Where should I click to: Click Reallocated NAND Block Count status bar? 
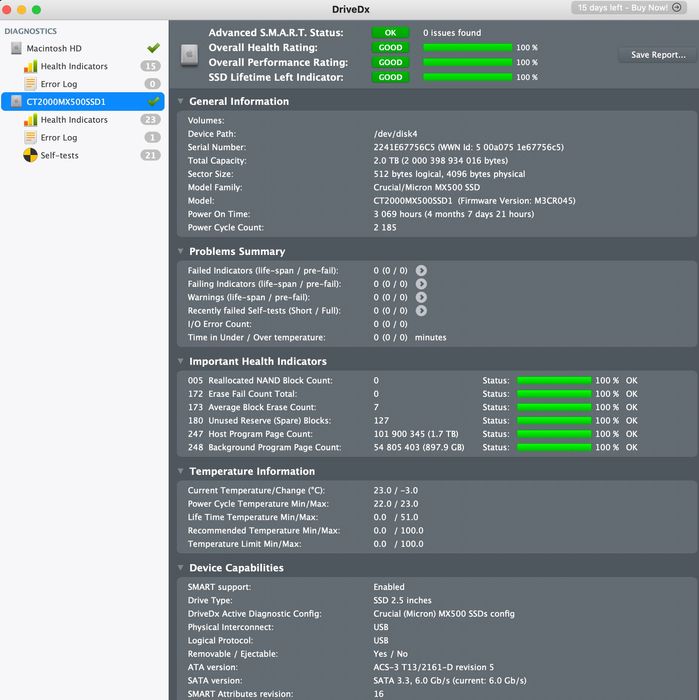coord(554,380)
